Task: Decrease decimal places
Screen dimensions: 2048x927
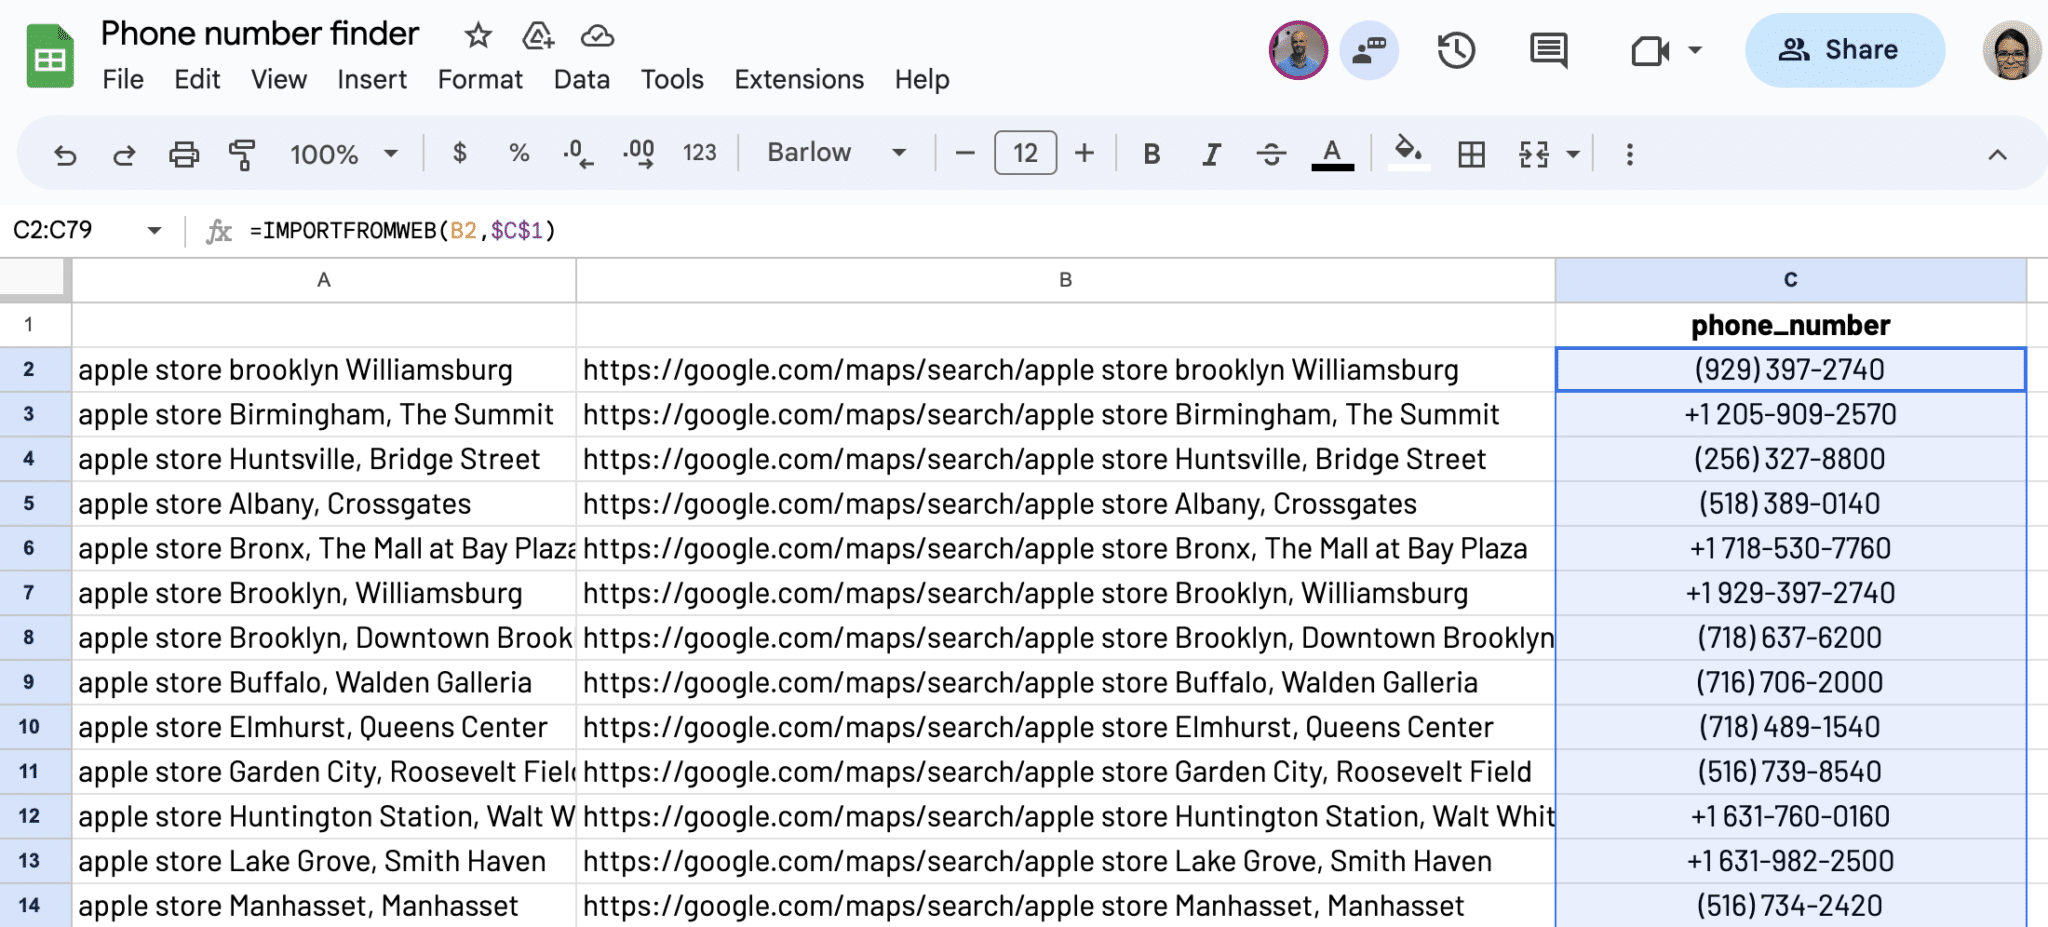Action: (x=576, y=153)
